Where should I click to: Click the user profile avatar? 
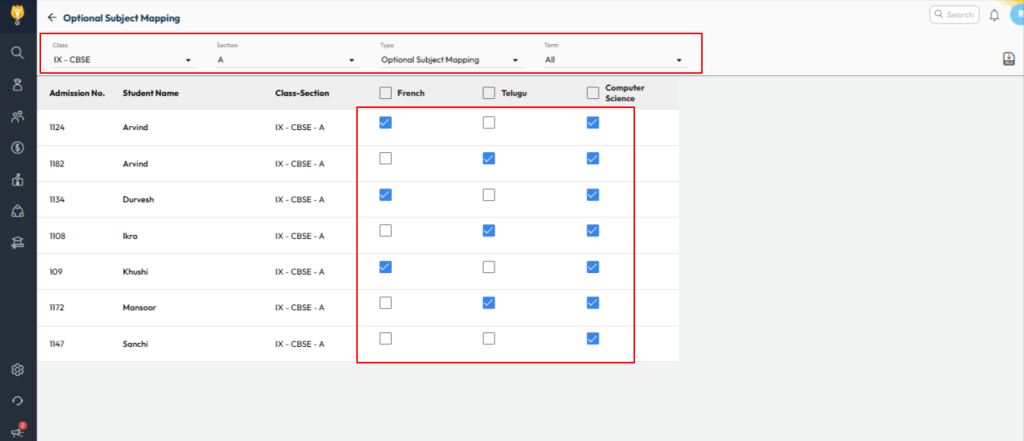coord(1017,13)
